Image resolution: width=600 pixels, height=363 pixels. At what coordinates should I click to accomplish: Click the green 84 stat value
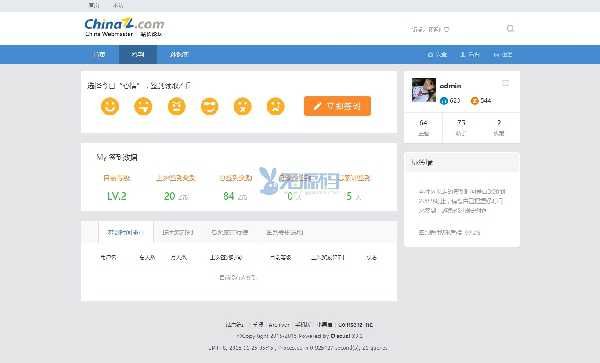[x=229, y=196]
